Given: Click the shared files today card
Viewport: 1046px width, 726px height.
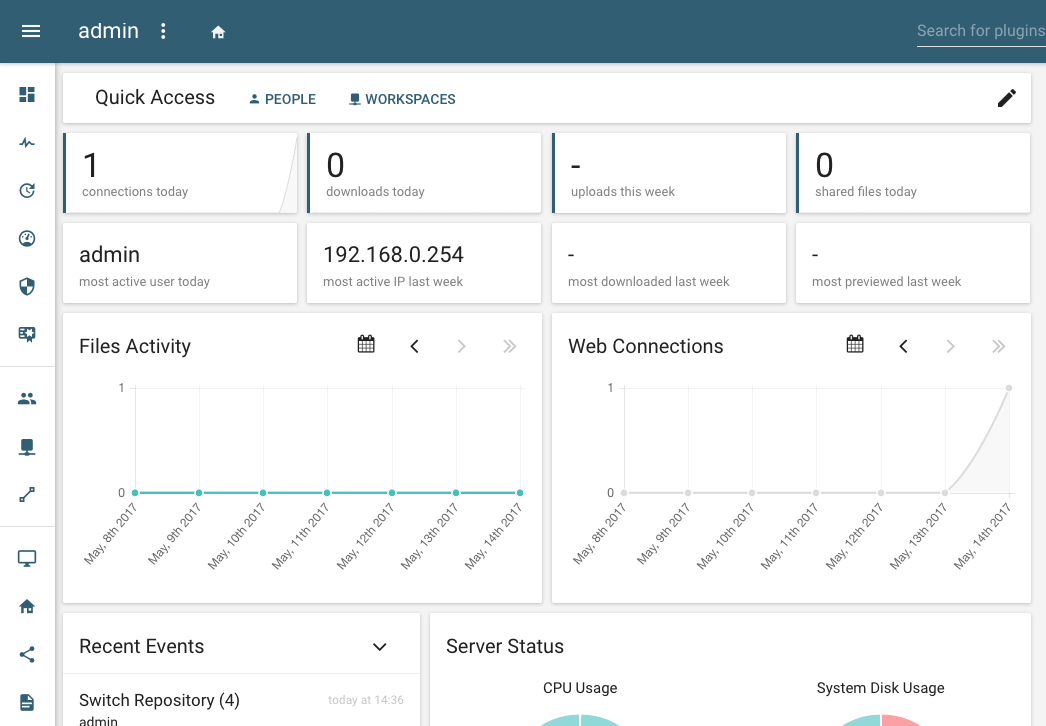Looking at the screenshot, I should [913, 173].
